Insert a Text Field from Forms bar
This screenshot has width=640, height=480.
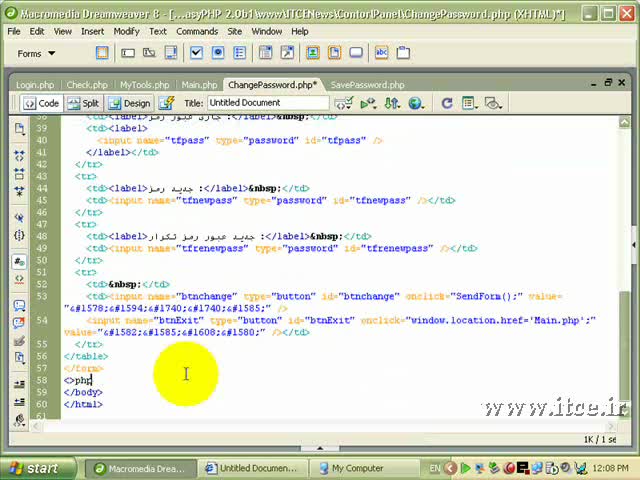[x=128, y=53]
